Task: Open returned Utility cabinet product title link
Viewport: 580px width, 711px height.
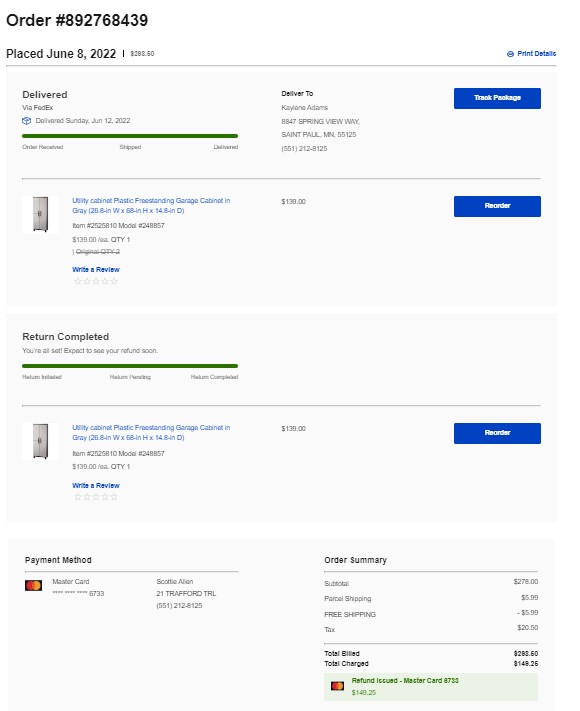Action: tap(151, 433)
